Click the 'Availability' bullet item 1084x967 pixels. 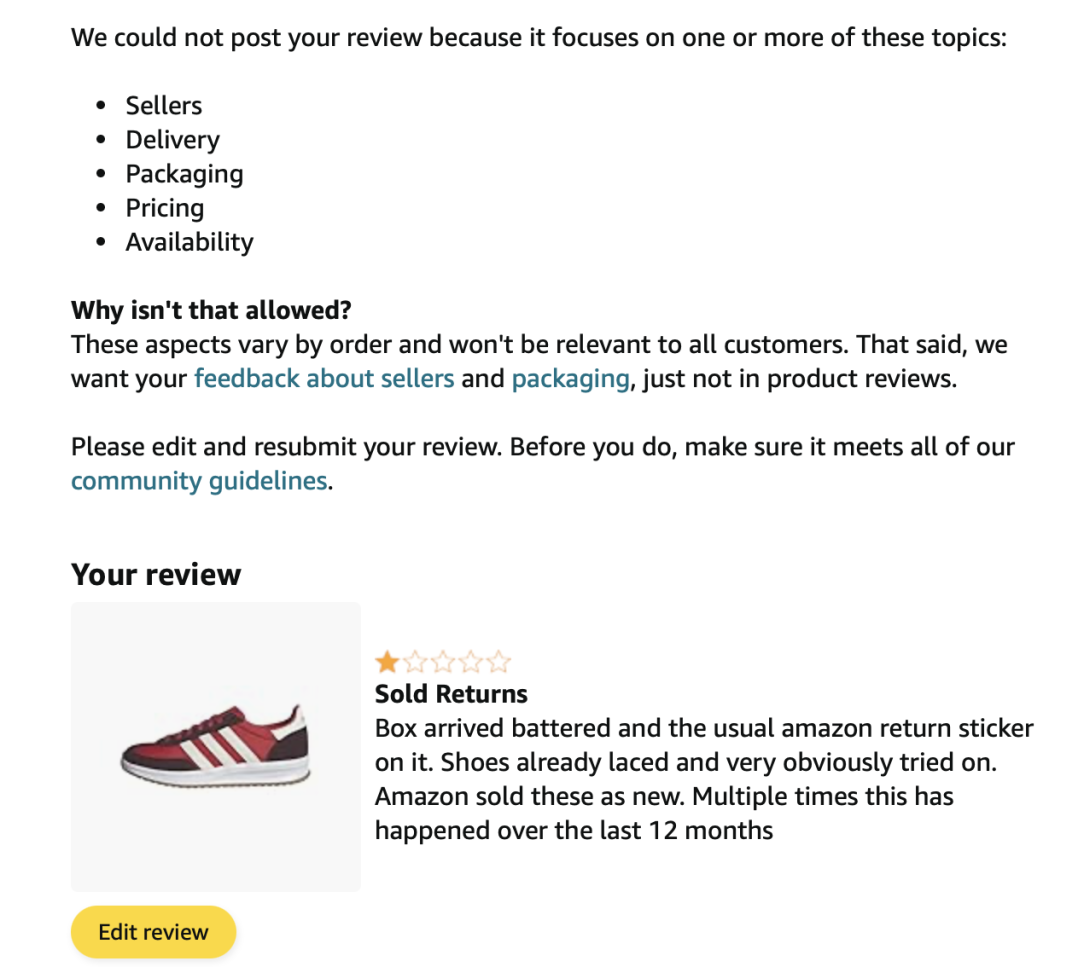pyautogui.click(x=189, y=242)
